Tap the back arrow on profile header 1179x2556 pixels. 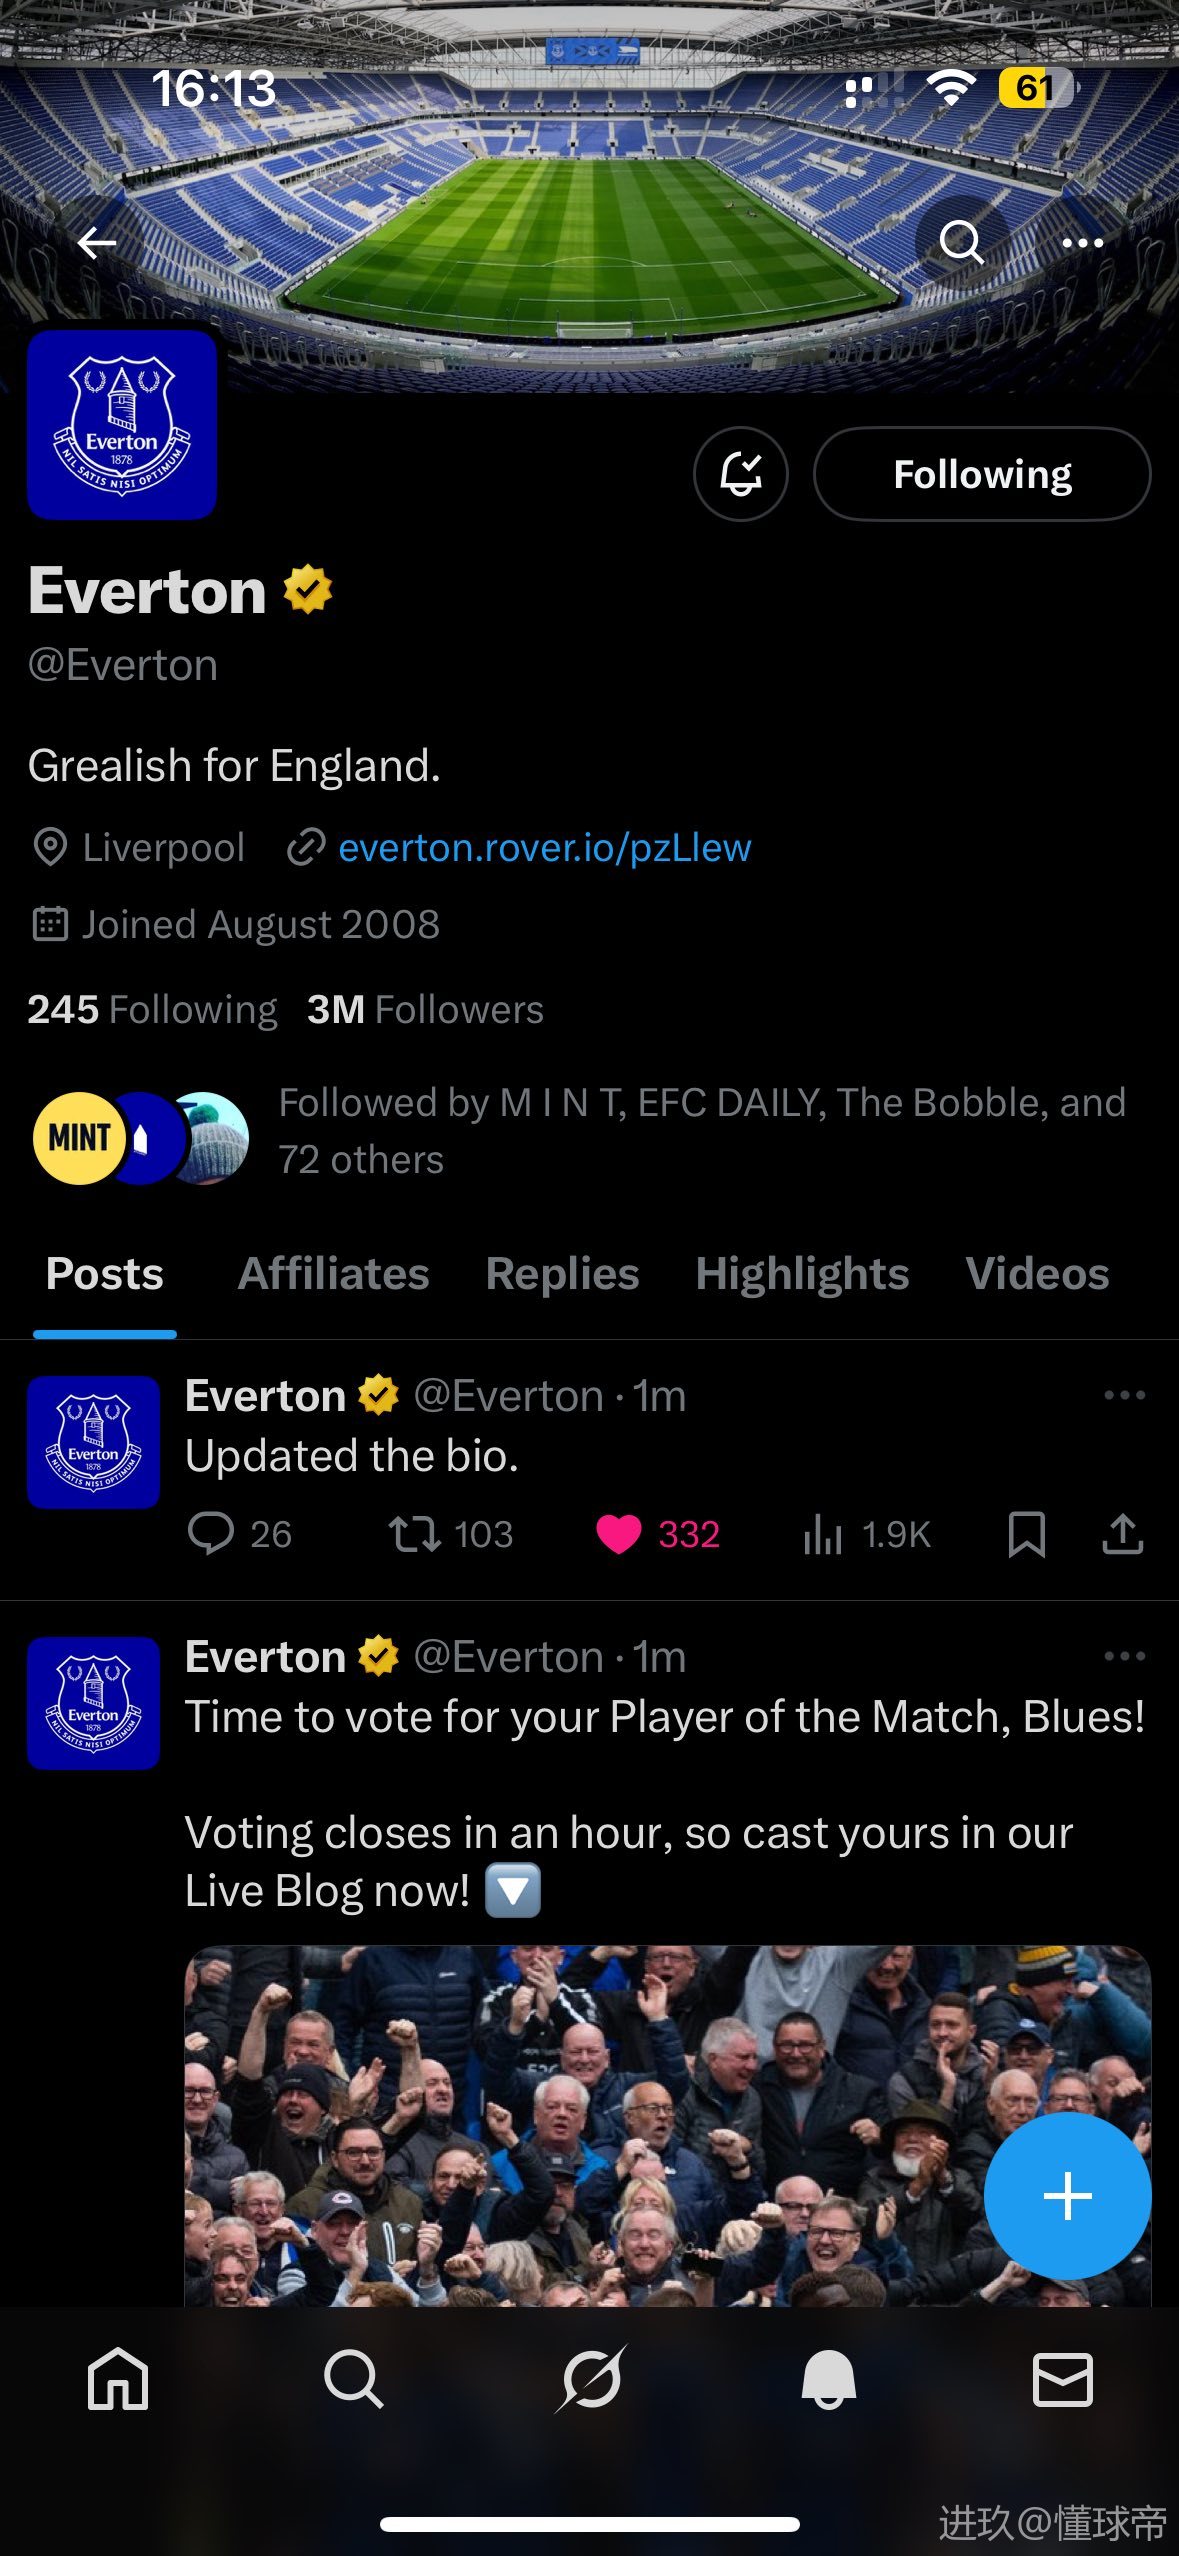coord(97,242)
